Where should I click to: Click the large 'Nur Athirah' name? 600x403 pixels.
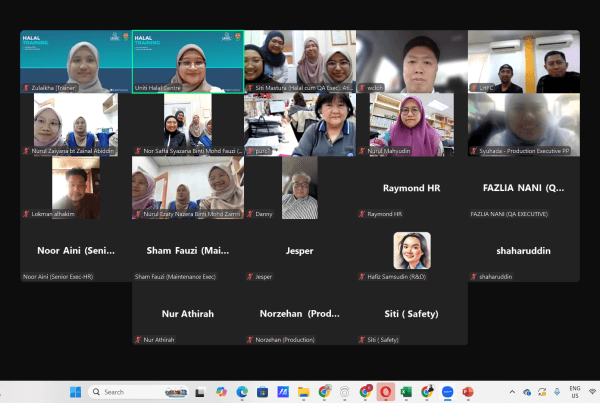pos(188,314)
